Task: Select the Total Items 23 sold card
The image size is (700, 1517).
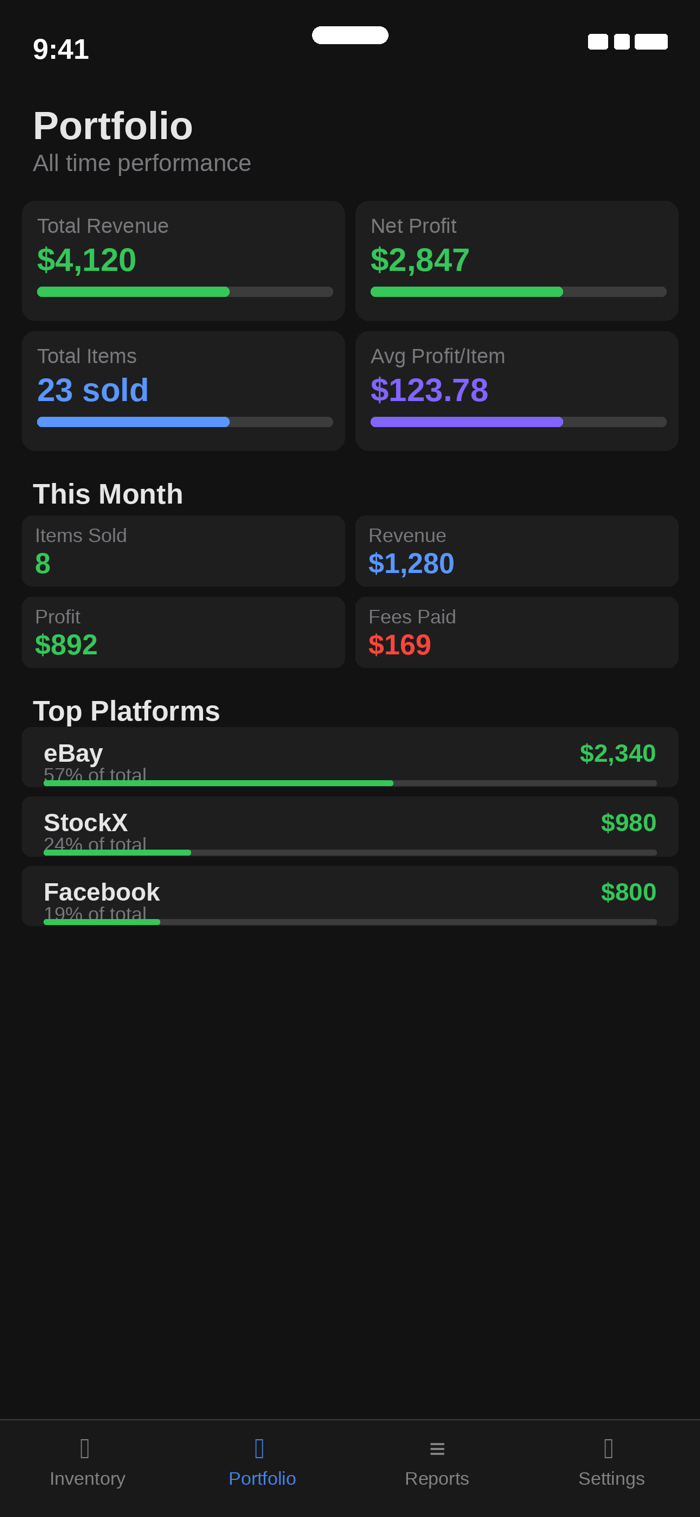Action: click(183, 390)
